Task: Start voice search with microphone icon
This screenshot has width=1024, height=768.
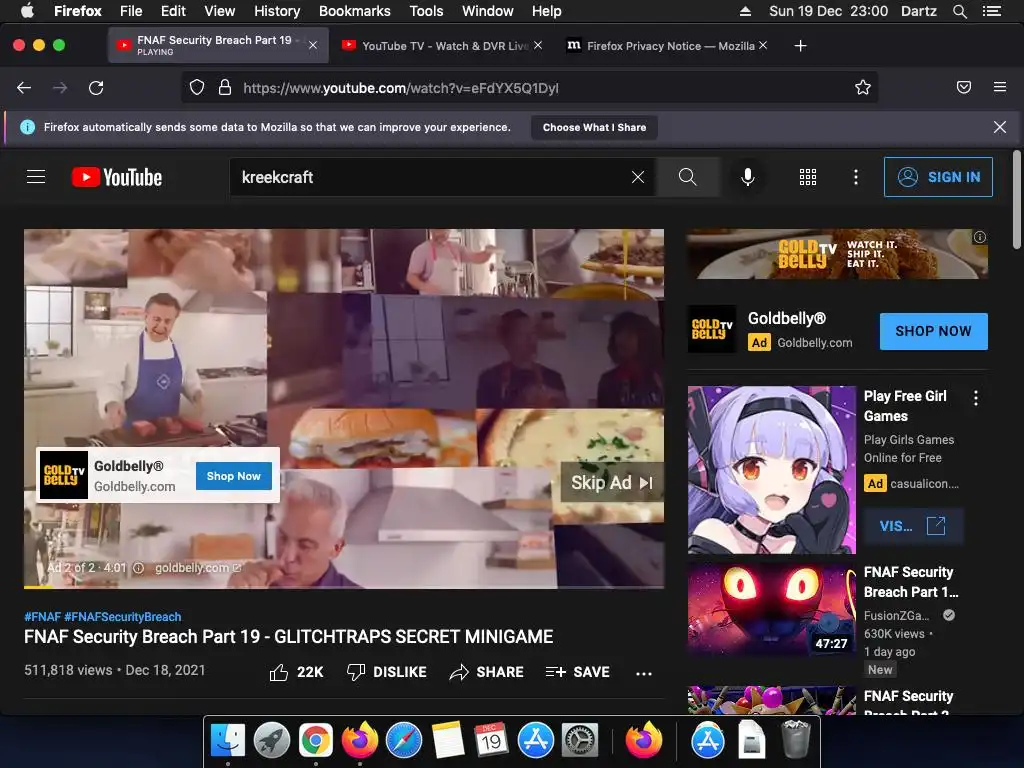Action: 748,177
